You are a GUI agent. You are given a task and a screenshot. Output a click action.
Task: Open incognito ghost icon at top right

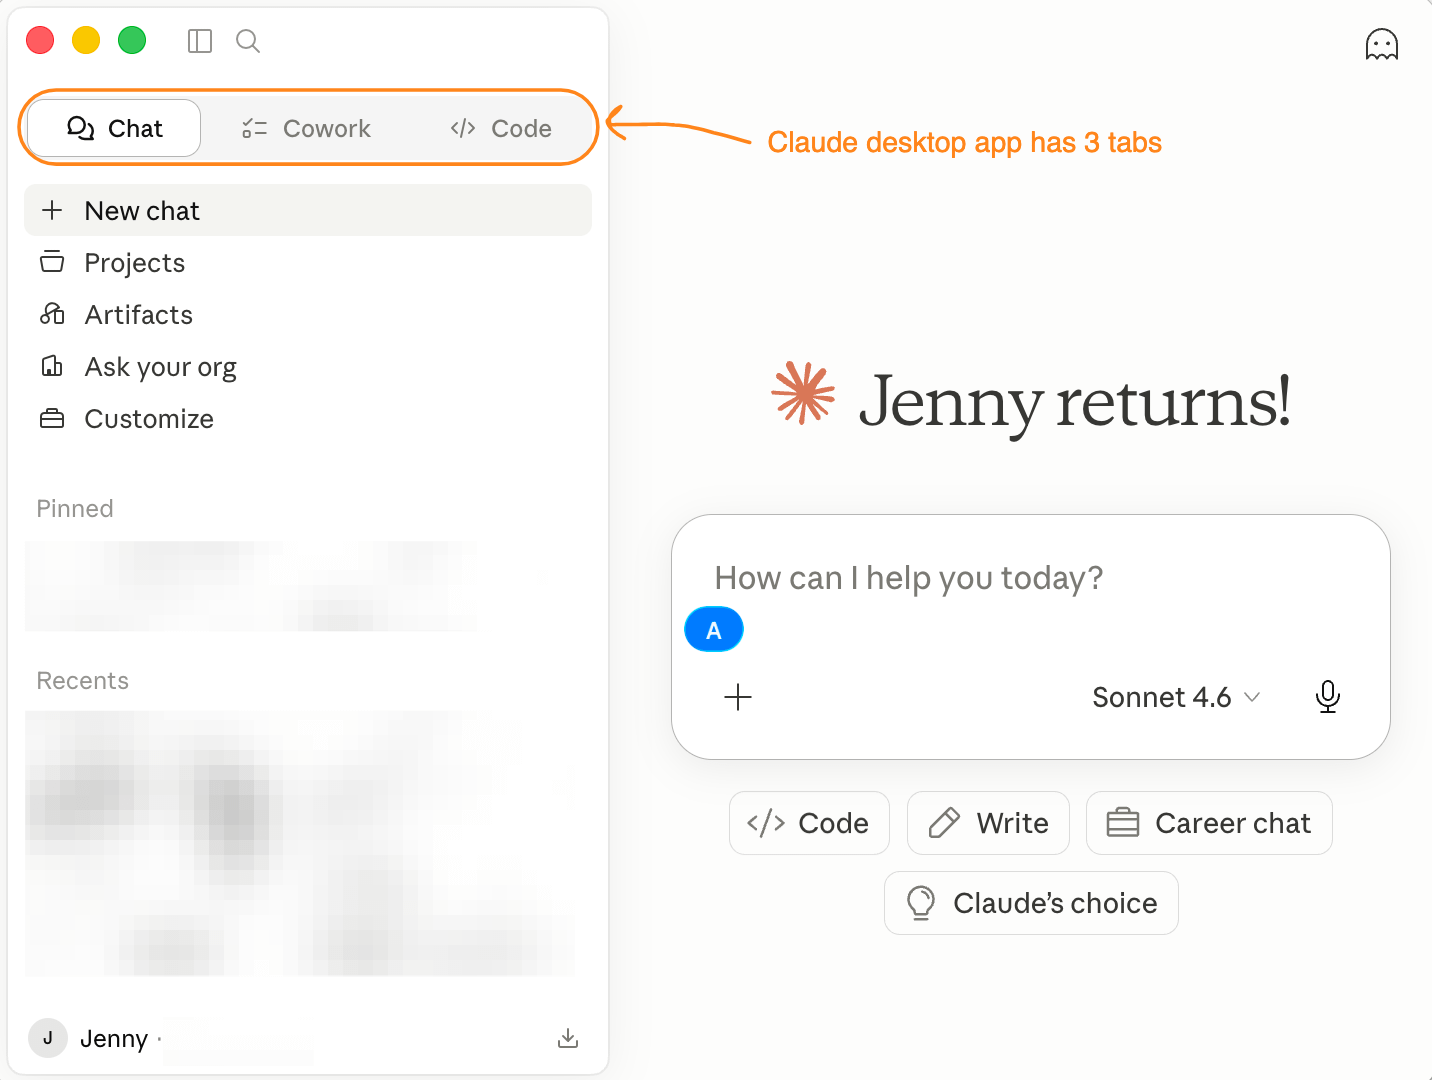1381,44
